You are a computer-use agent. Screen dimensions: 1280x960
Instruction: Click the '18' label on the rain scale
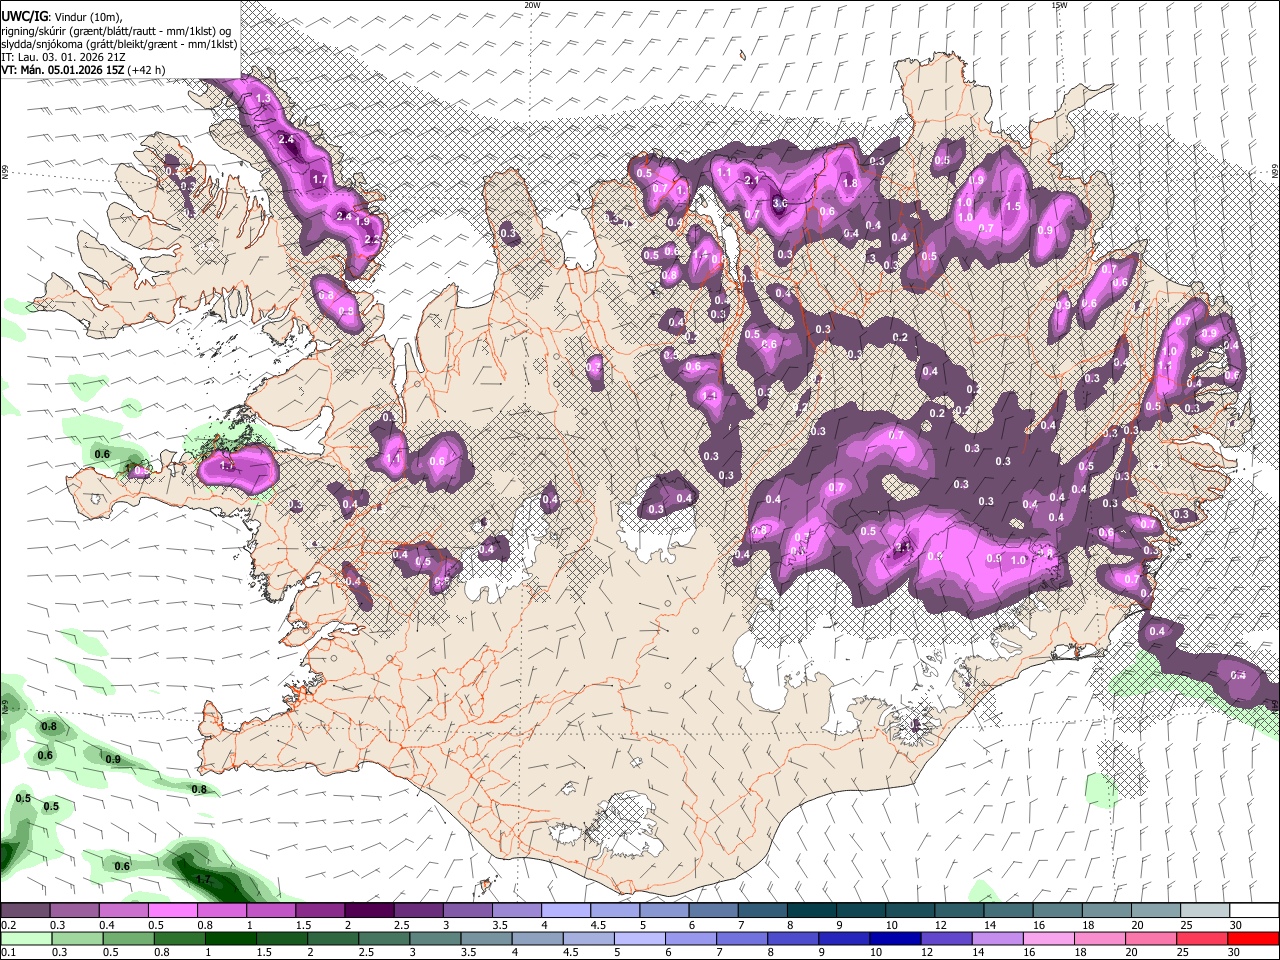[1081, 952]
